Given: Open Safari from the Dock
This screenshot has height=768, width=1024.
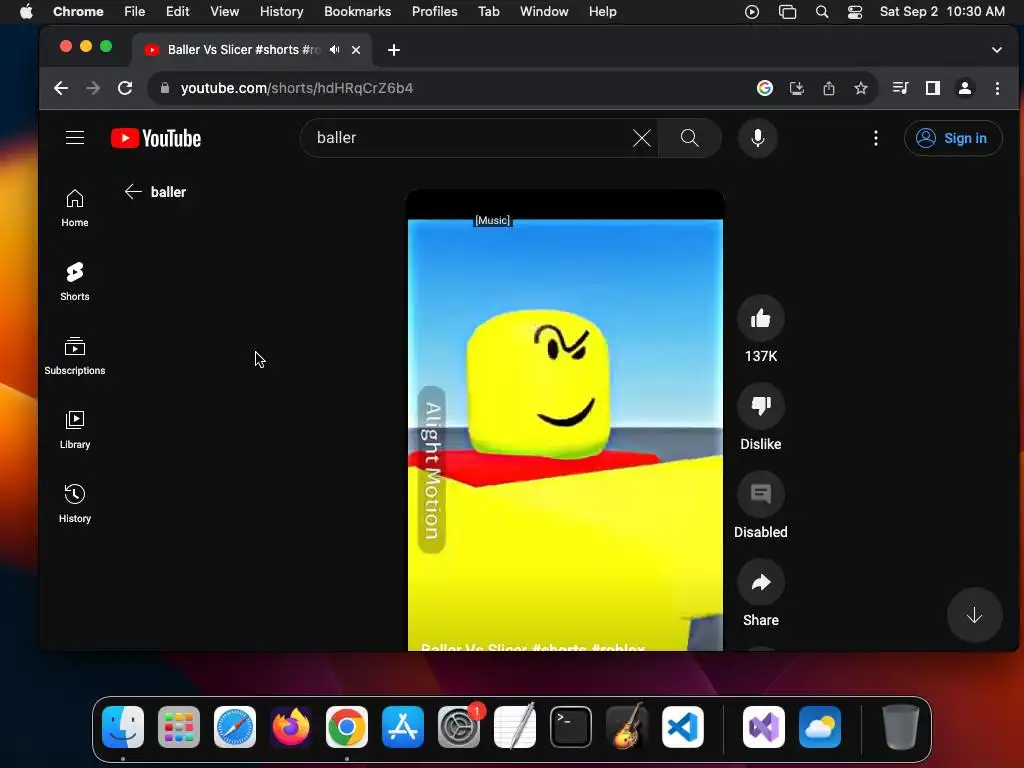Looking at the screenshot, I should pyautogui.click(x=235, y=727).
